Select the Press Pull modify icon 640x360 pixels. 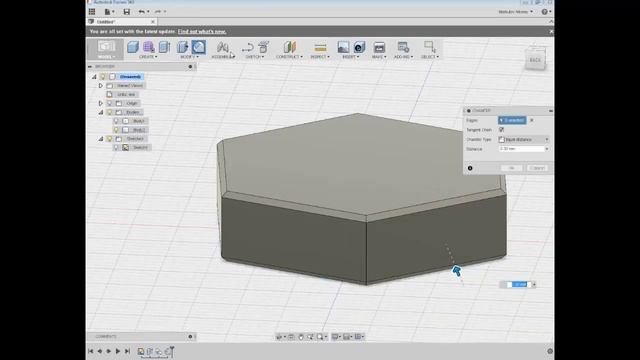pos(182,47)
